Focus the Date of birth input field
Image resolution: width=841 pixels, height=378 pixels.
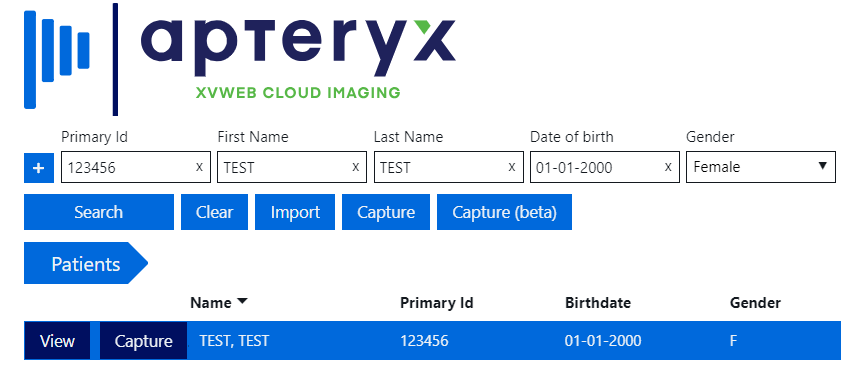604,167
